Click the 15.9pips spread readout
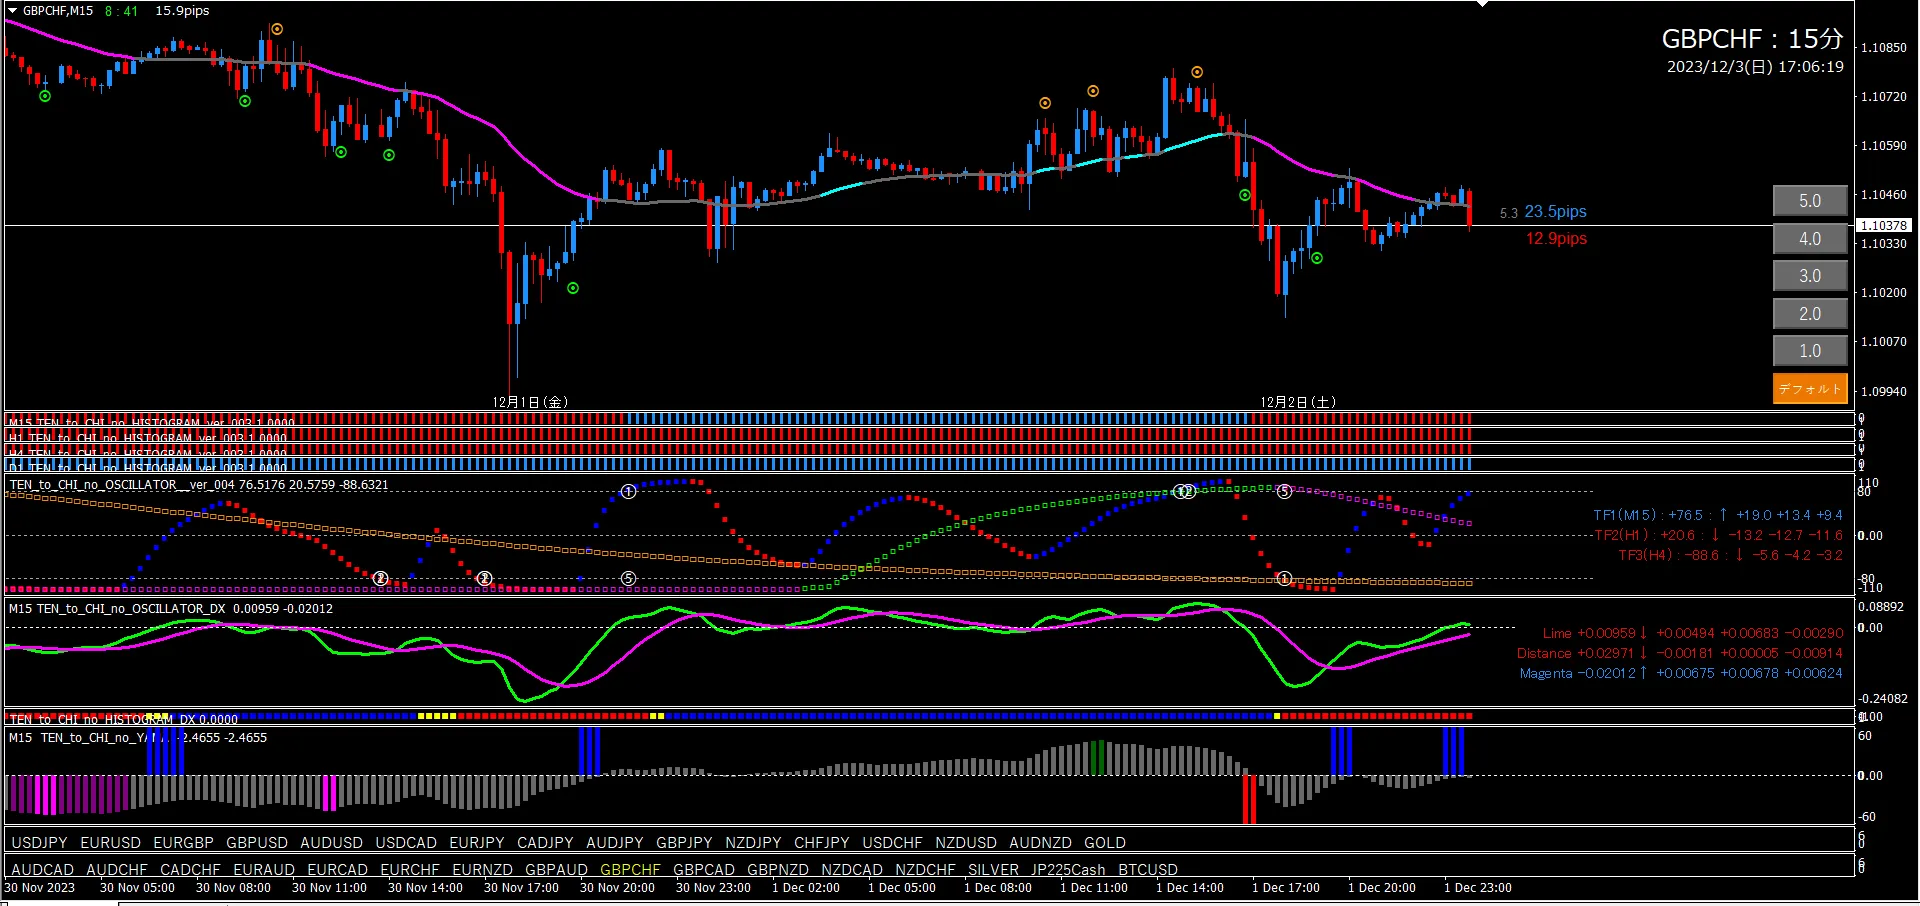 (182, 11)
